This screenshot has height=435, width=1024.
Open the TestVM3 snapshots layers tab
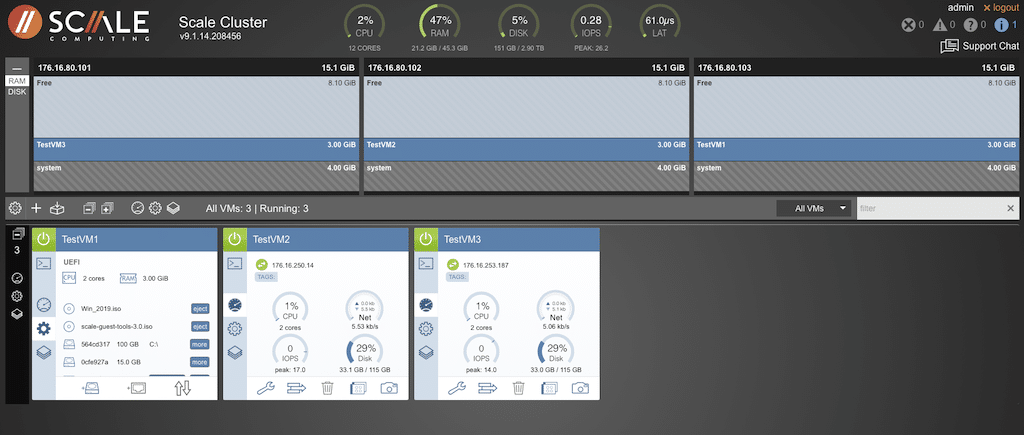point(426,352)
